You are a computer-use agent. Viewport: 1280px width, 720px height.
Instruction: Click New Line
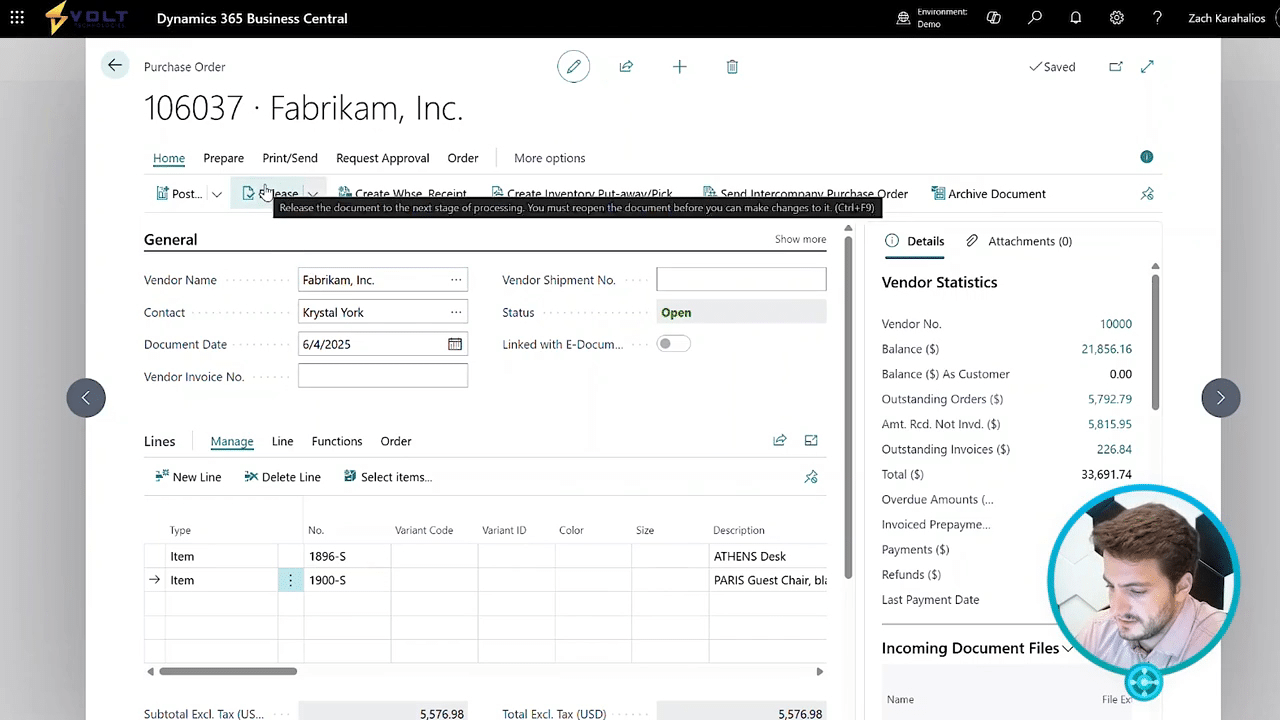[x=188, y=477]
